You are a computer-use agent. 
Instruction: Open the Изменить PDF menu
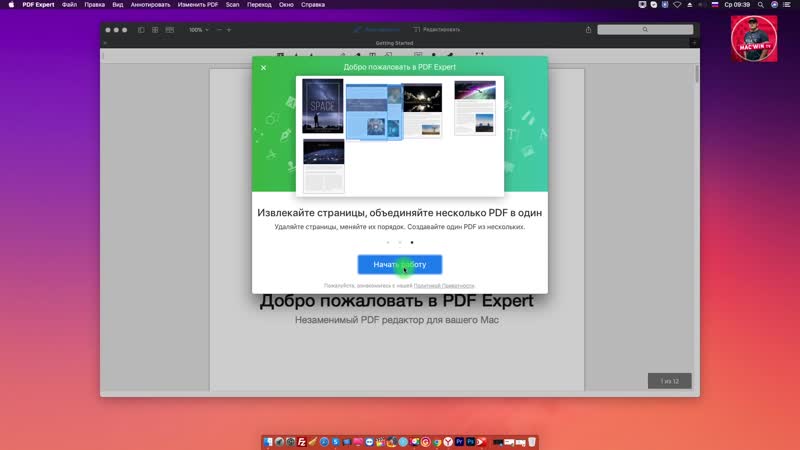coord(197,5)
